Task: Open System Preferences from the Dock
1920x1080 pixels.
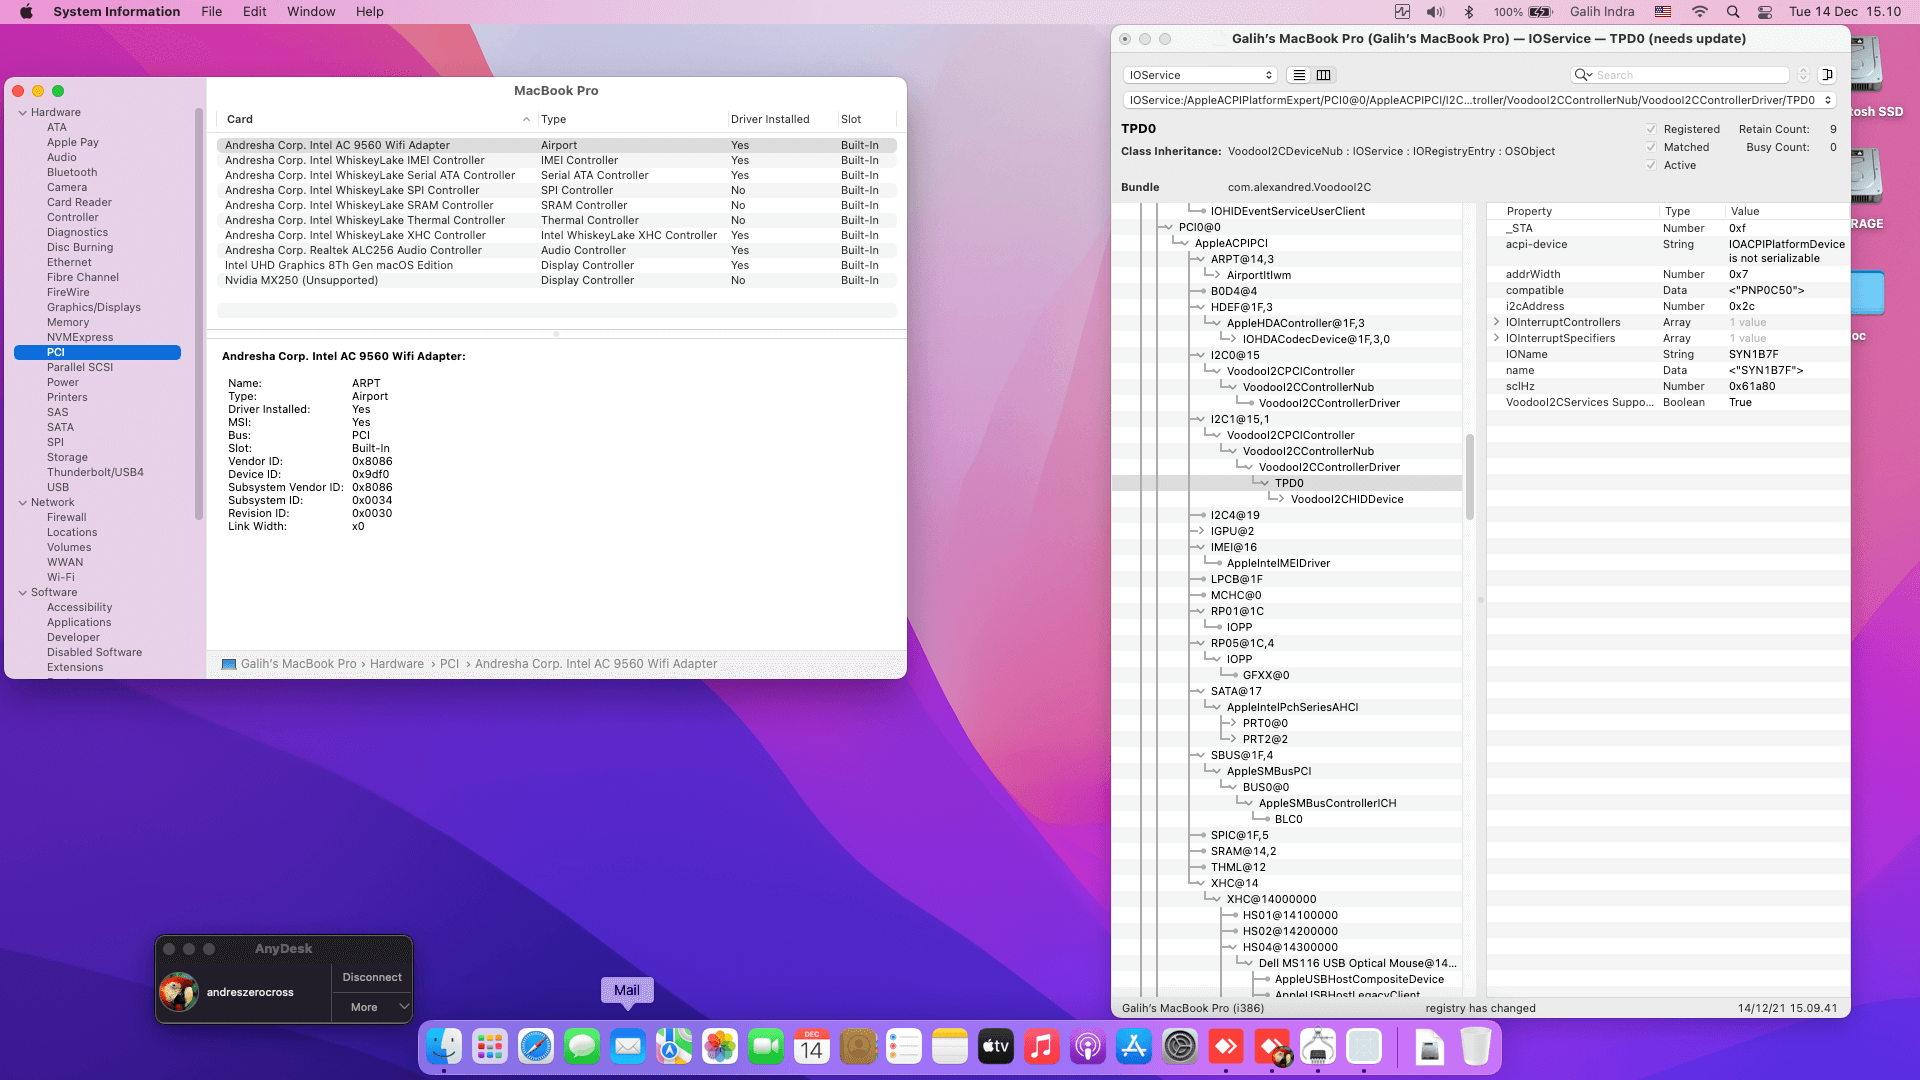Action: (x=1178, y=1047)
